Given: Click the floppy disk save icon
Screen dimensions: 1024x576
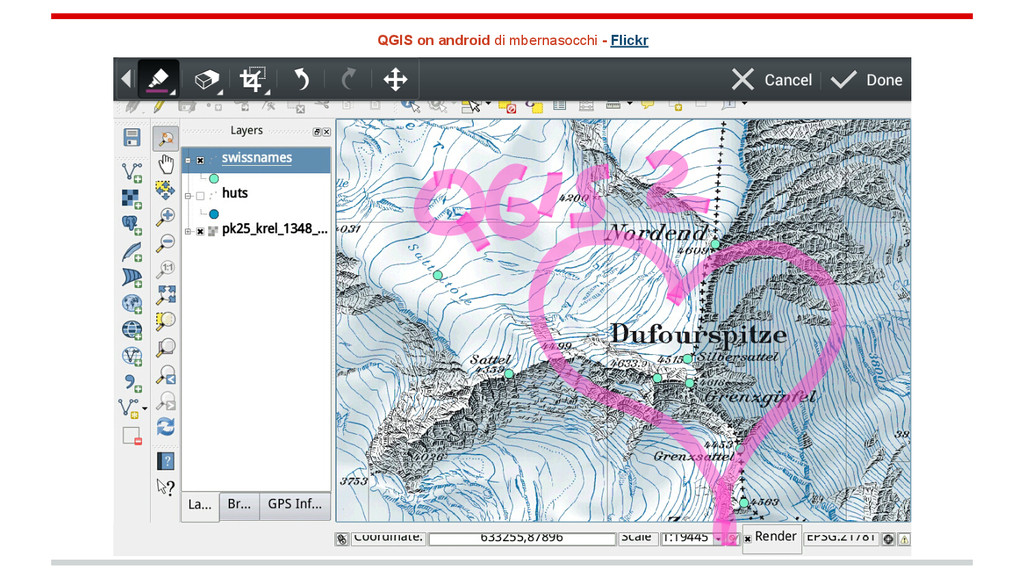Looking at the screenshot, I should click(x=132, y=138).
